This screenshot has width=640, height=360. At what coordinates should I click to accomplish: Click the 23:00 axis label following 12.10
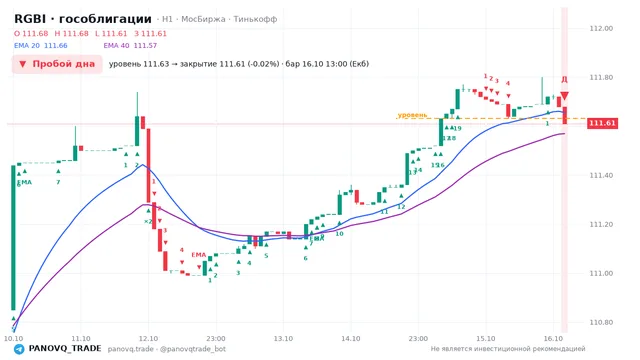[216, 338]
